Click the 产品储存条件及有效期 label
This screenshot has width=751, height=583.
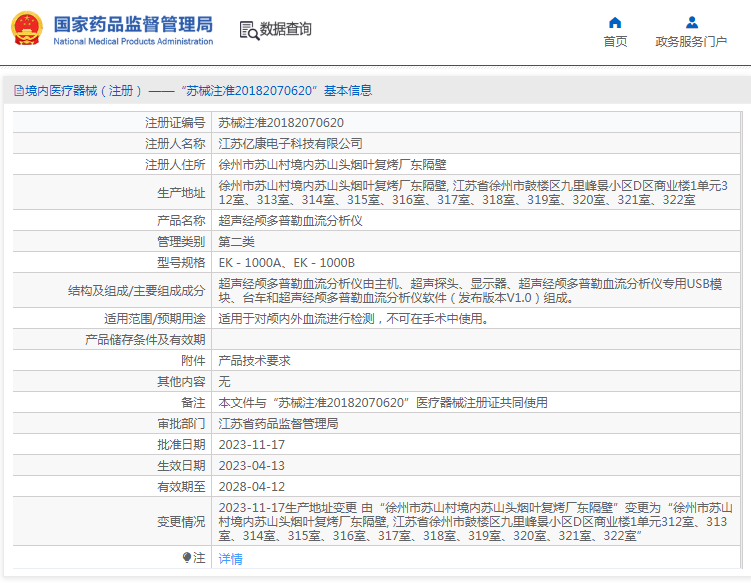point(145,340)
